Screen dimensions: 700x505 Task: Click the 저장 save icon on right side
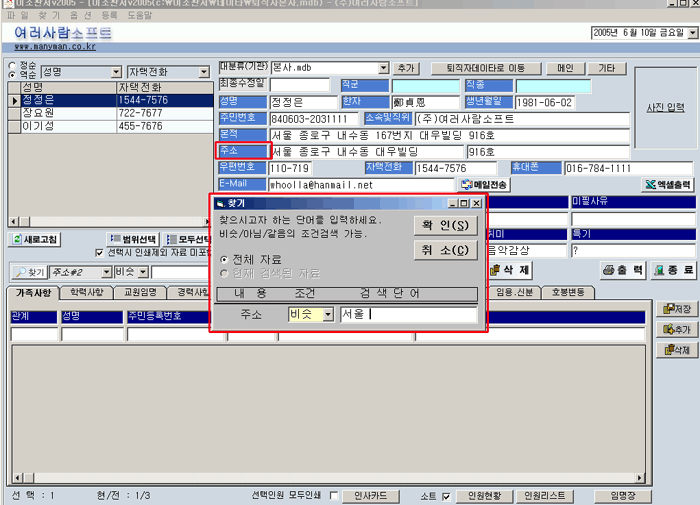pyautogui.click(x=676, y=309)
